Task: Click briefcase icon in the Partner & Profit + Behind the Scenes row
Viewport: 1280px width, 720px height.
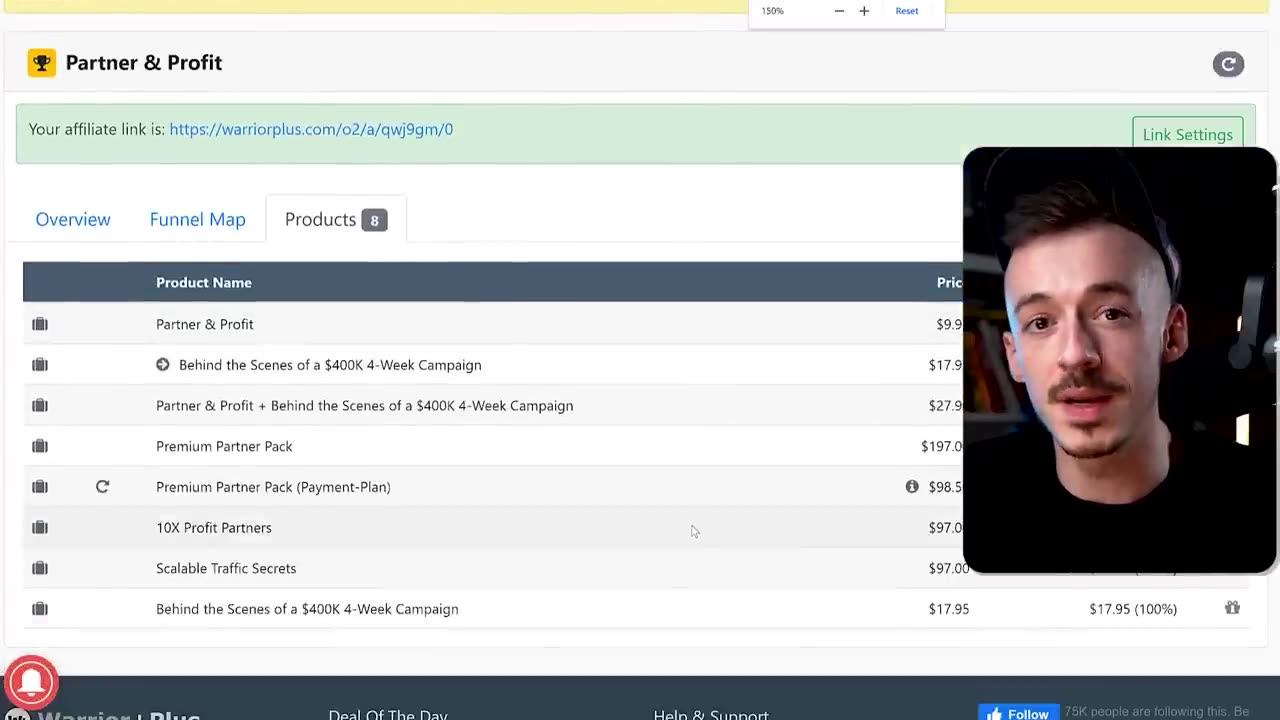Action: [40, 405]
